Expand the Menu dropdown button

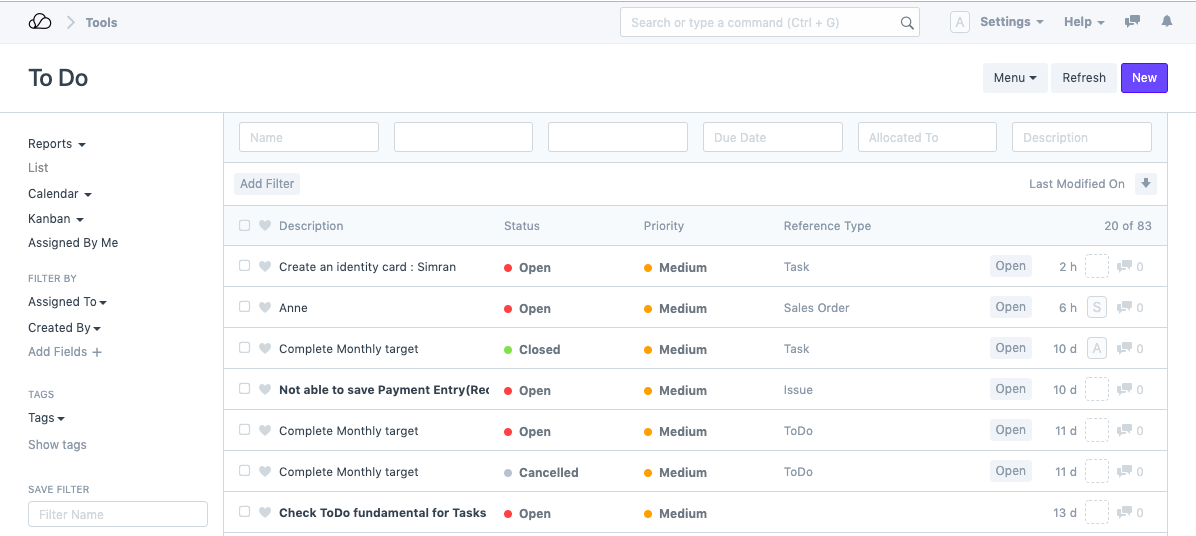click(x=1014, y=78)
